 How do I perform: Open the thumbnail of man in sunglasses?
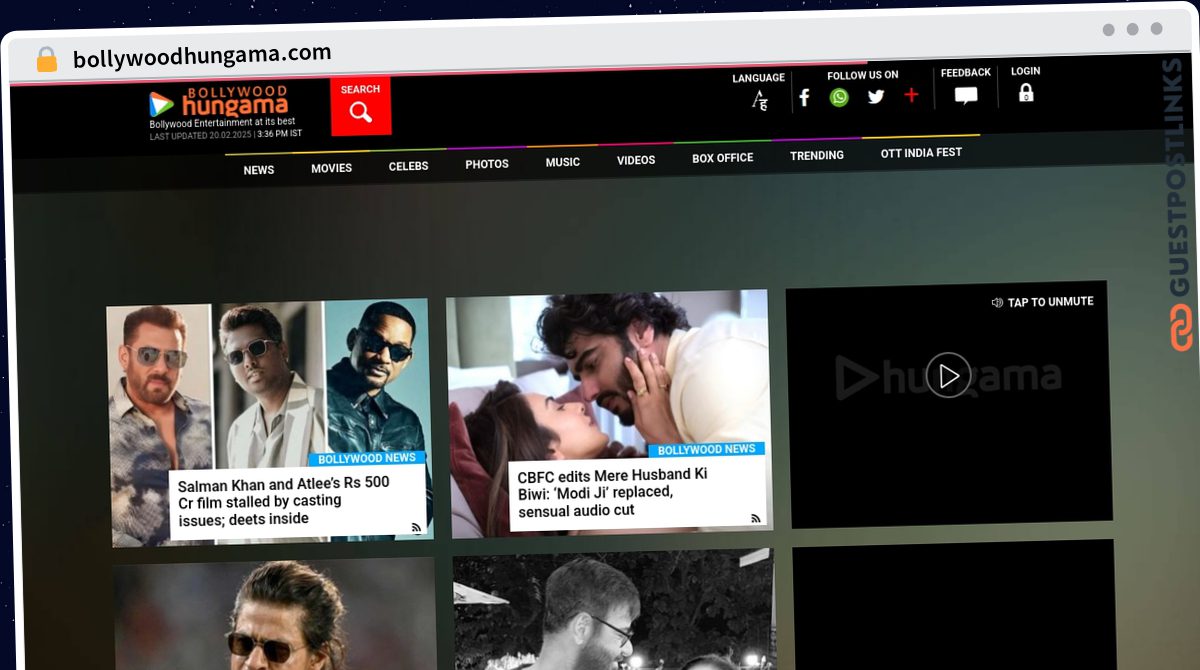pyautogui.click(x=275, y=613)
